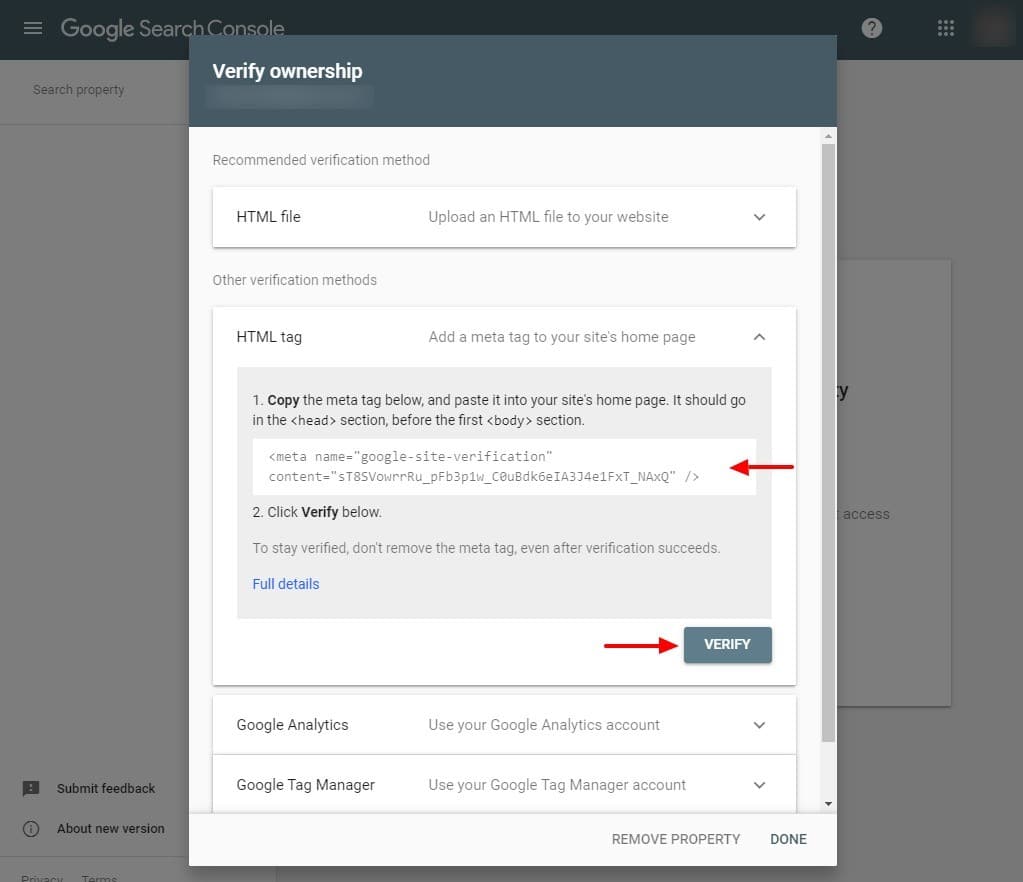
Task: Open About new version in sidebar
Action: point(110,828)
